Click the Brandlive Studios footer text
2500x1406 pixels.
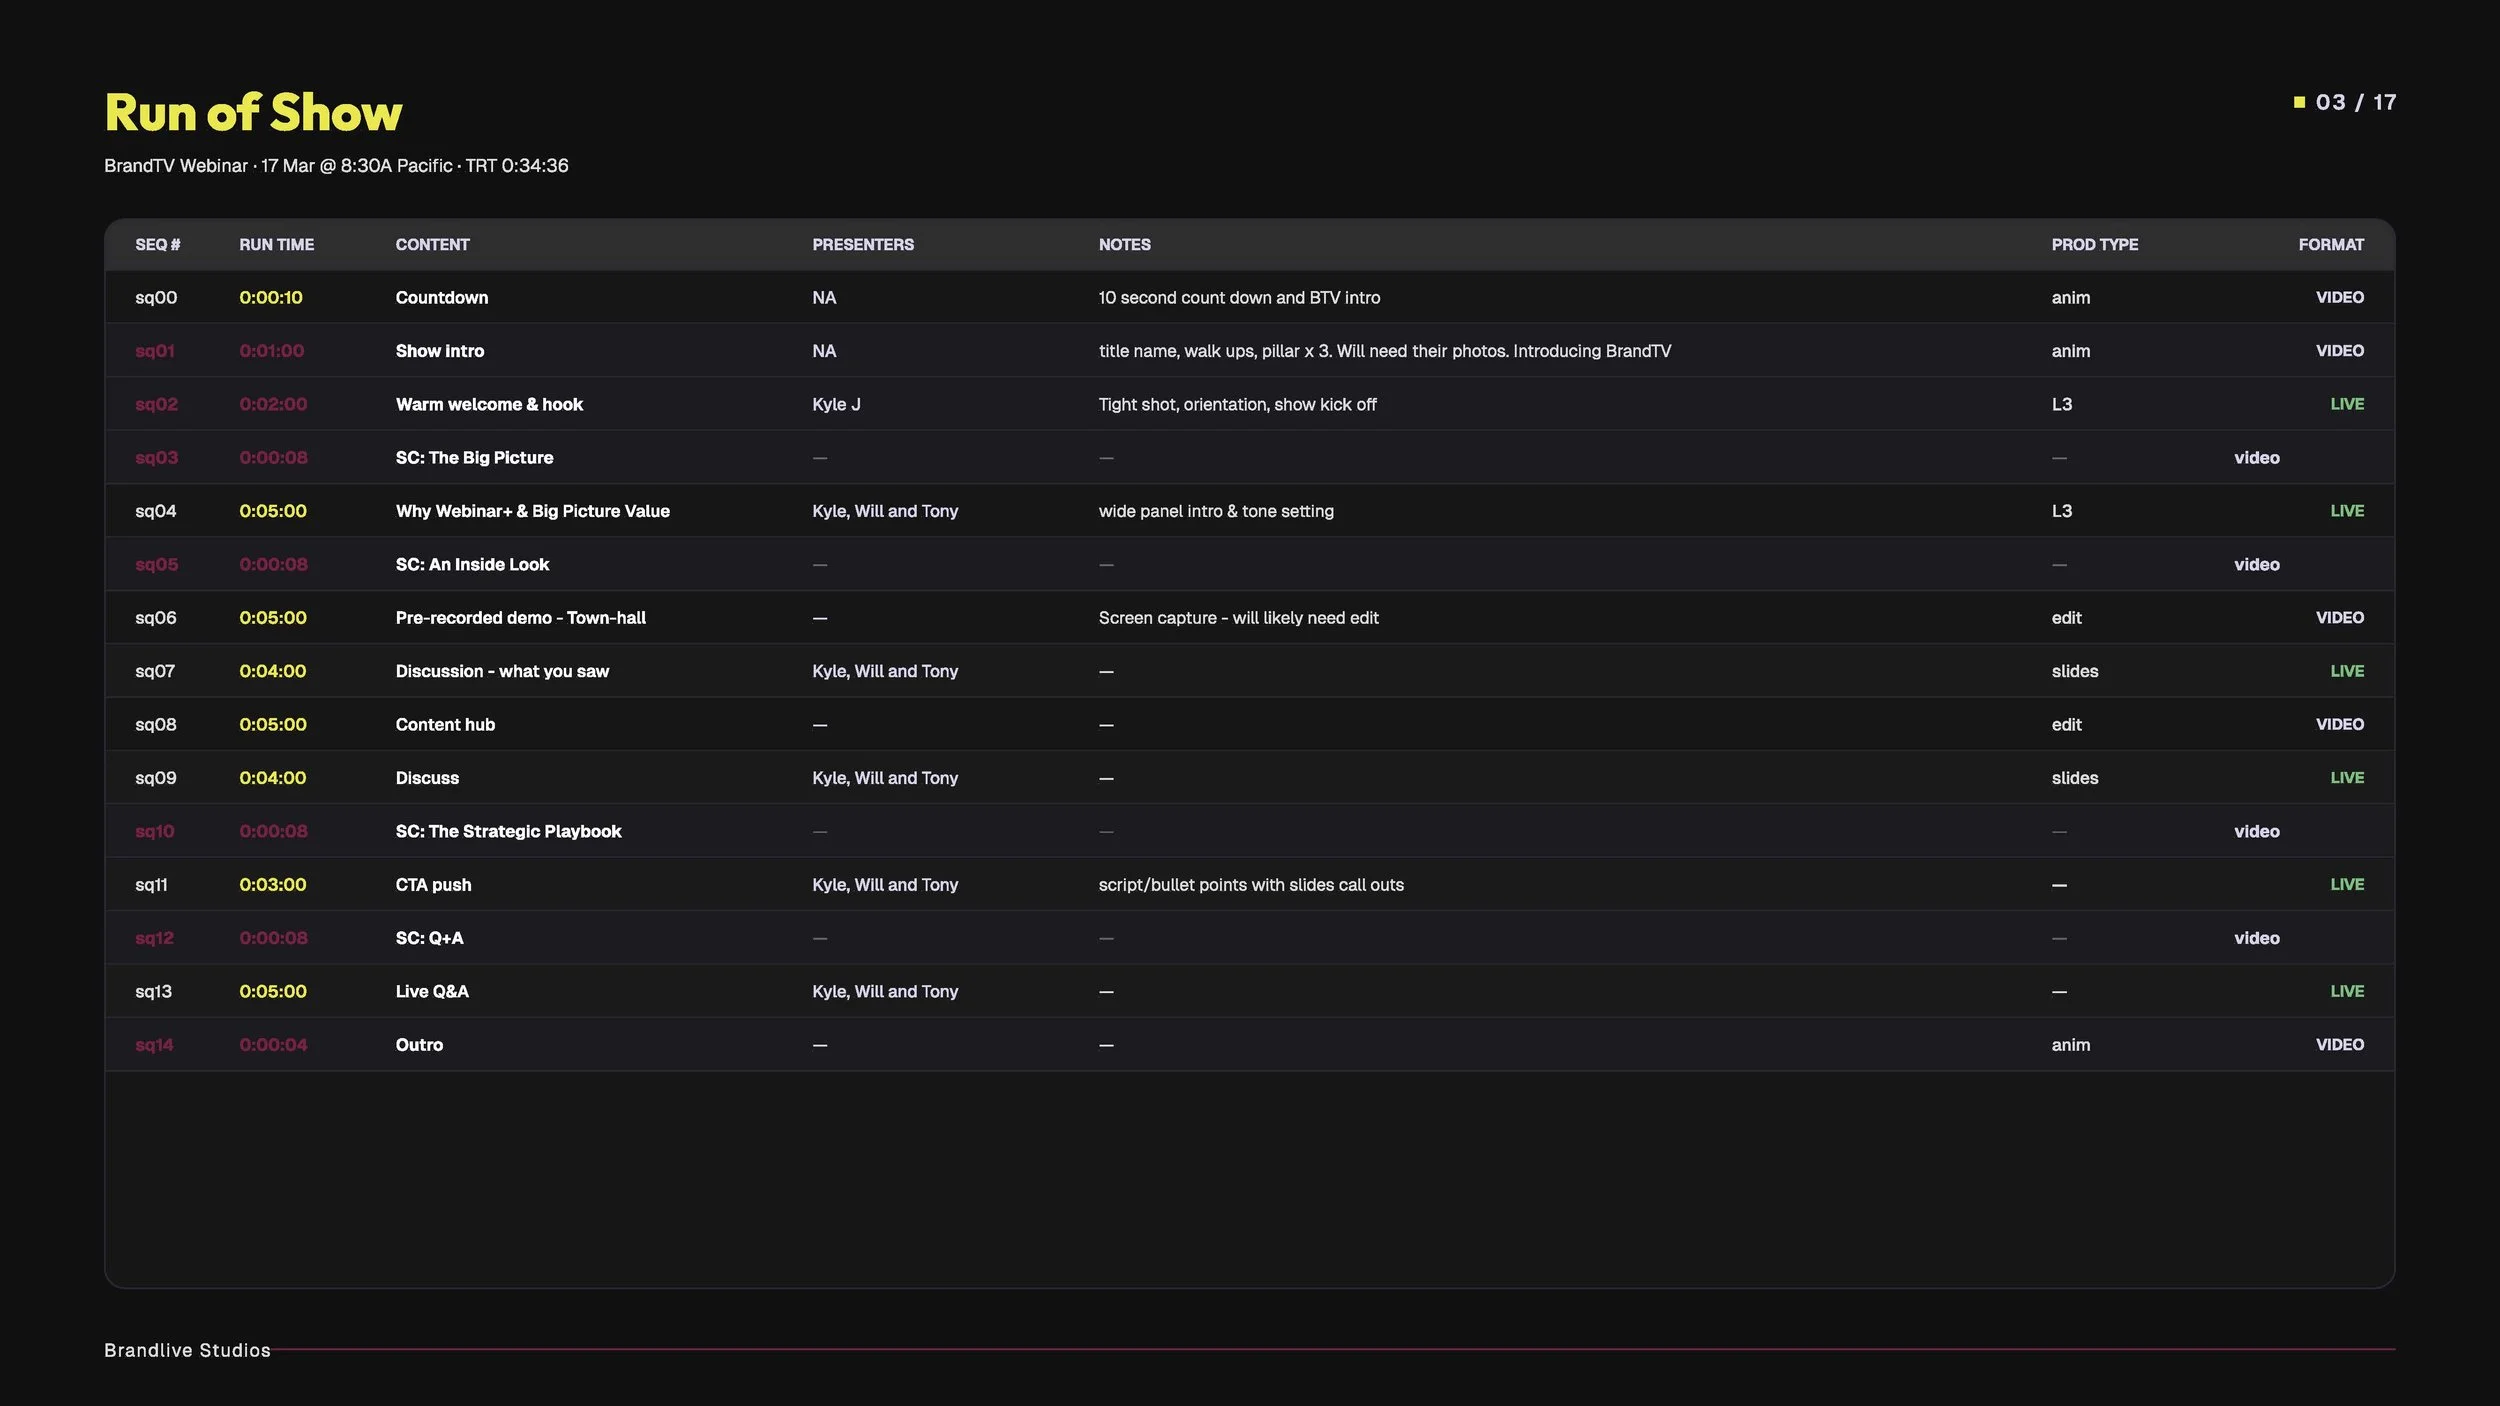click(x=187, y=1350)
